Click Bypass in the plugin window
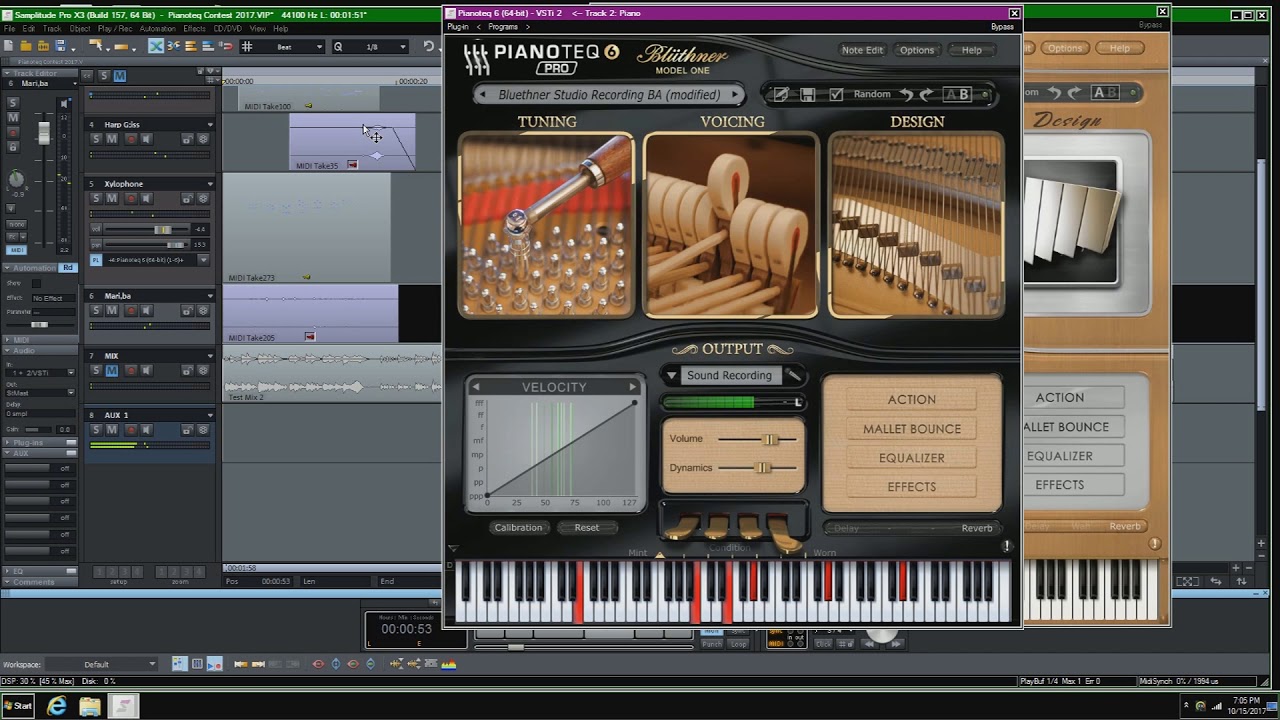The width and height of the screenshot is (1280, 720). (1001, 27)
